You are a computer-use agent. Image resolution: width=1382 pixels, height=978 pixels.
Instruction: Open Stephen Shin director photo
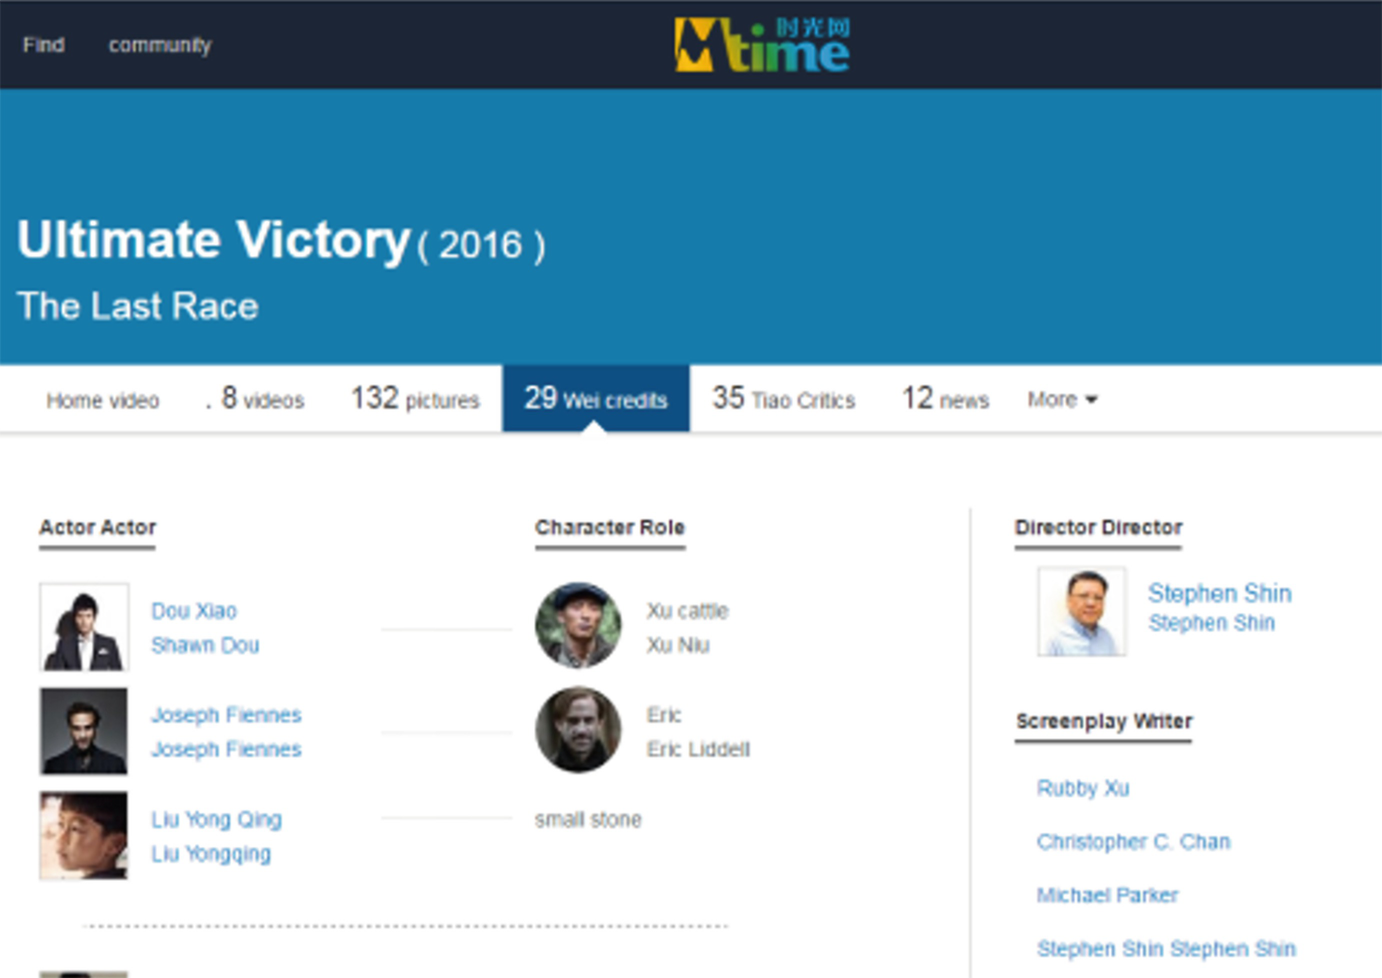(1082, 611)
